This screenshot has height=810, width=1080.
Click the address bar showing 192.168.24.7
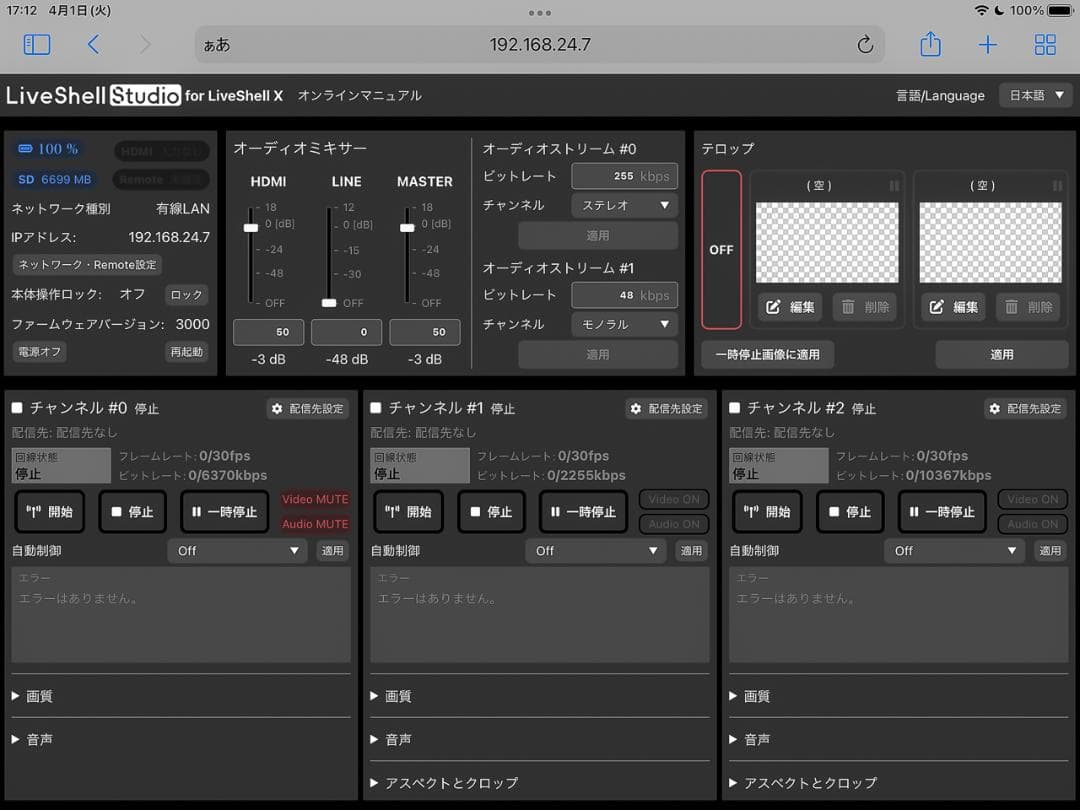540,44
